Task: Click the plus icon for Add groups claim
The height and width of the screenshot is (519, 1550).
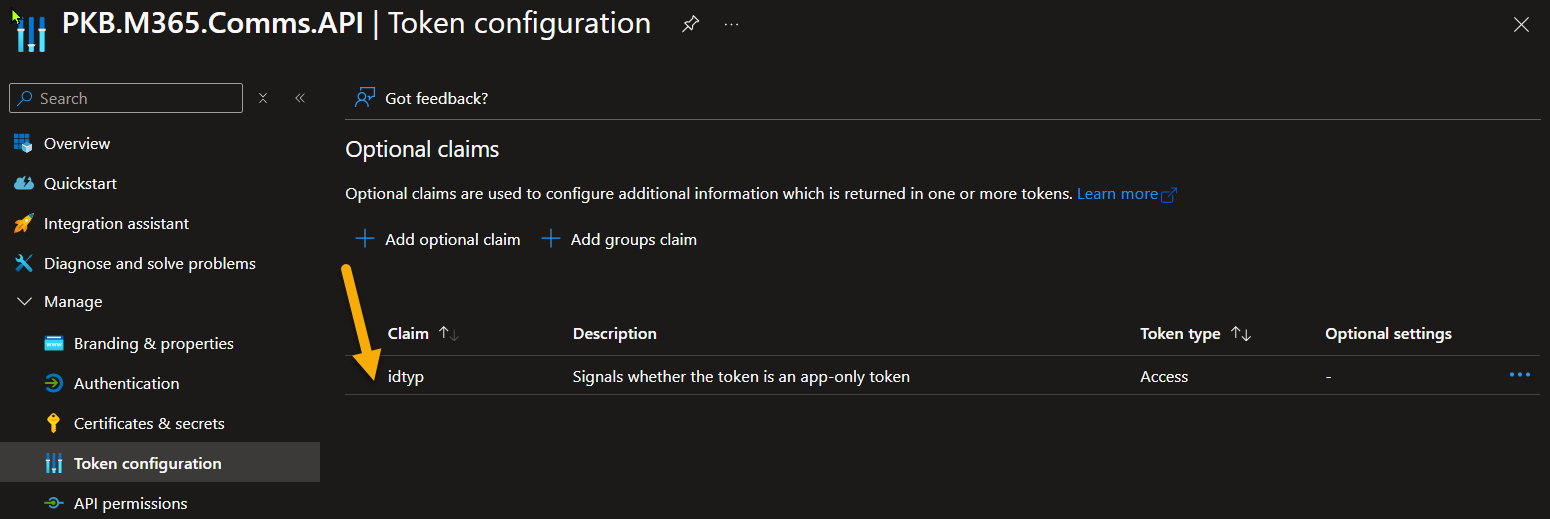Action: tap(550, 239)
